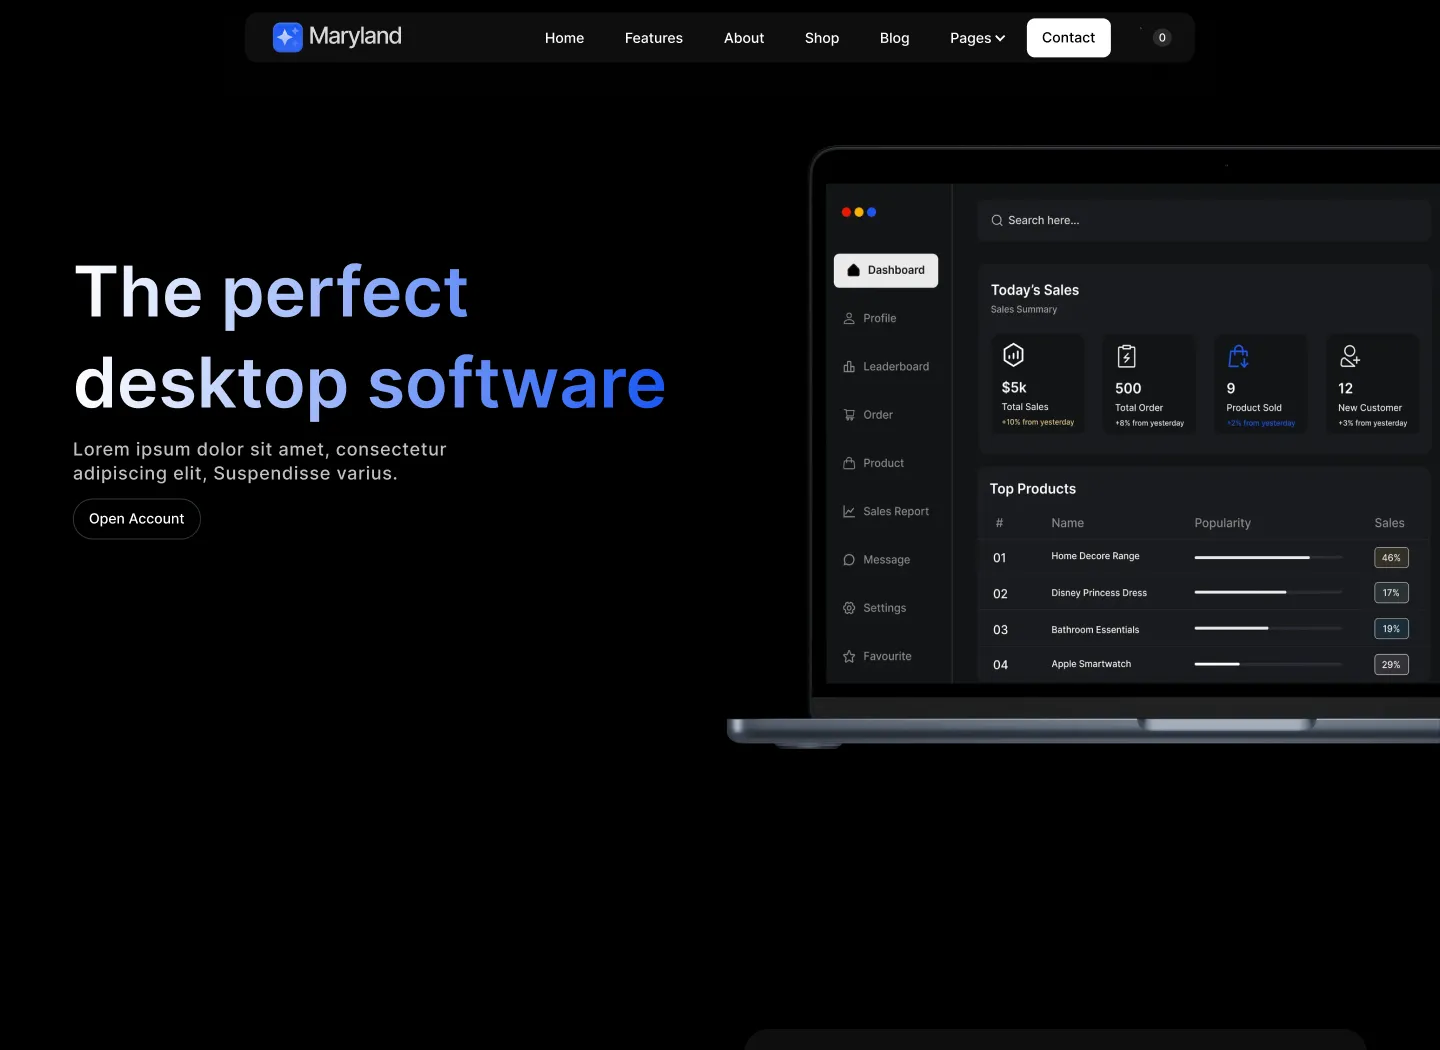Go to the Home menu item
Viewport: 1440px width, 1050px height.
(x=564, y=38)
